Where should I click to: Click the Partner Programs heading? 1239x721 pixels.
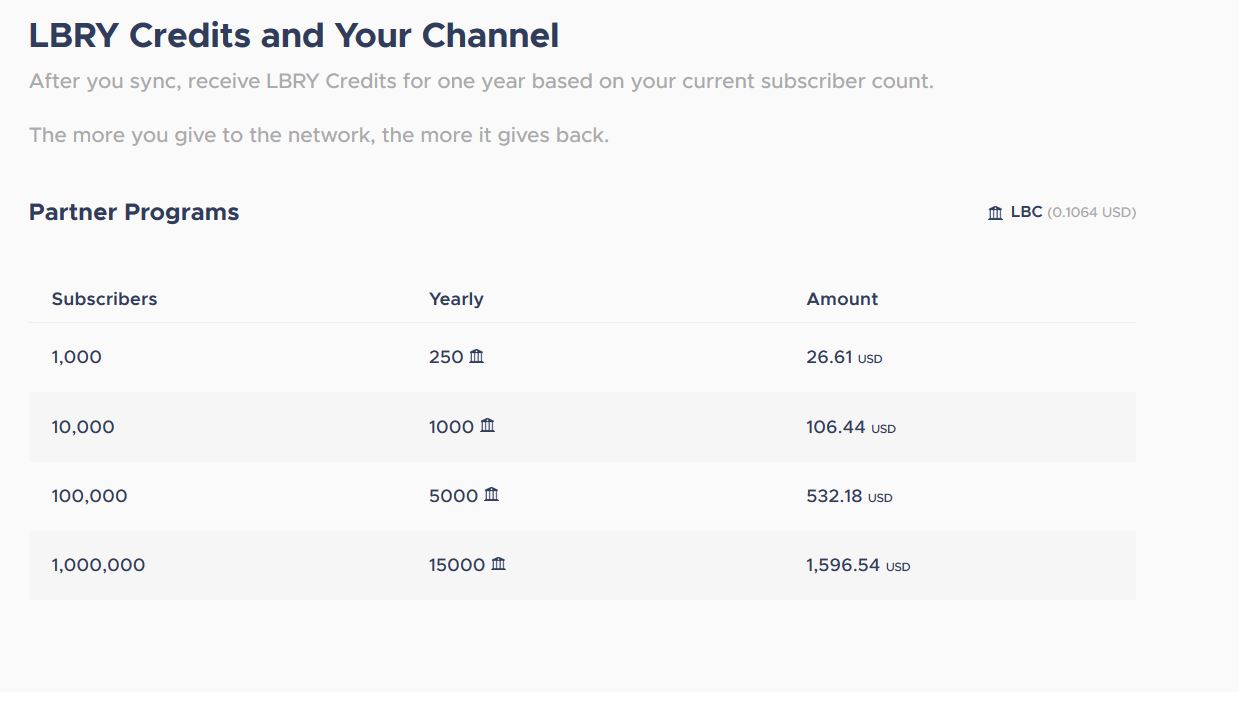click(x=134, y=212)
